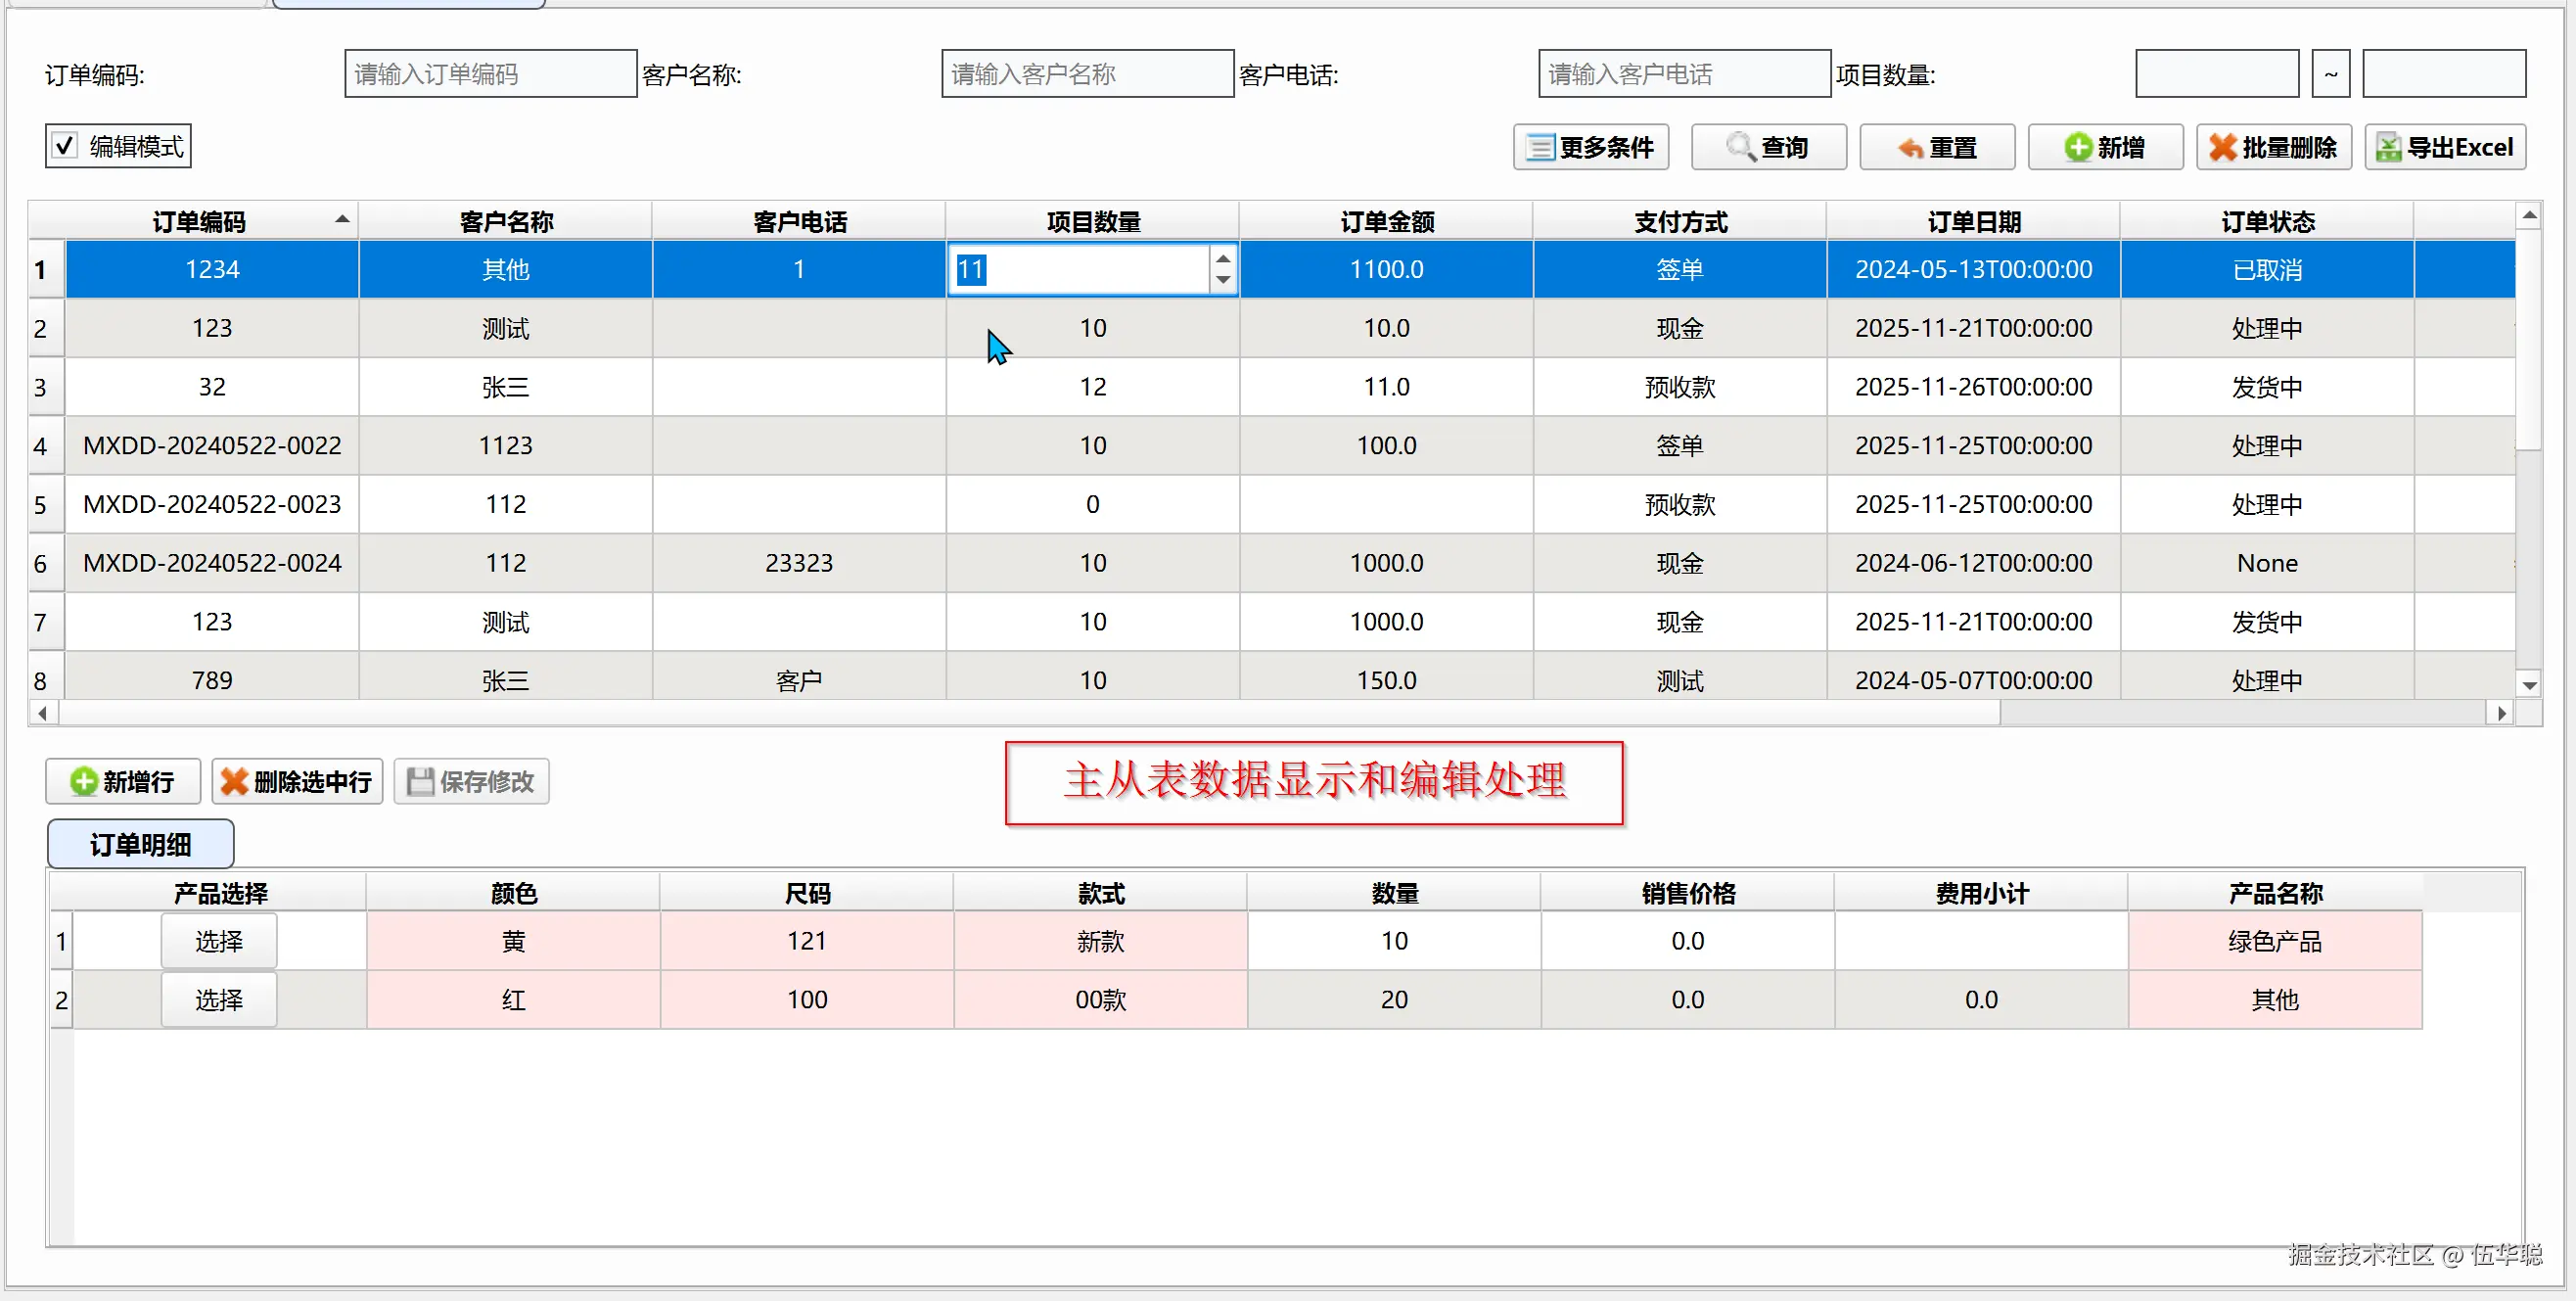Viewport: 2576px width, 1301px height.
Task: Click the 订单状态 column header
Action: 2266,221
